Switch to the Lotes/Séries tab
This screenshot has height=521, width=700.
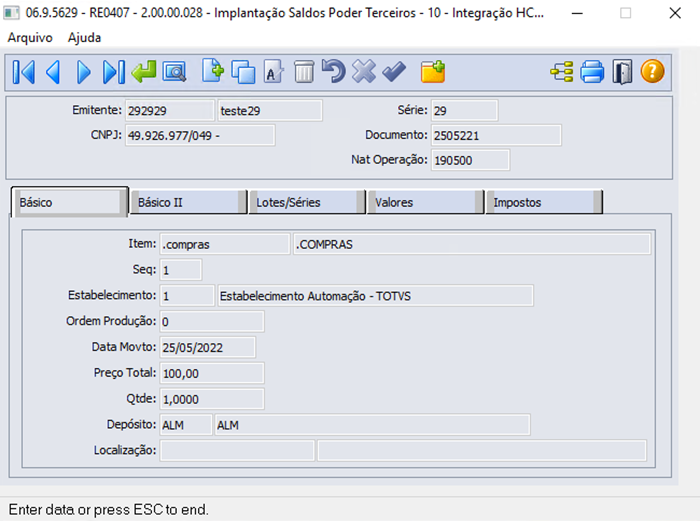307,202
